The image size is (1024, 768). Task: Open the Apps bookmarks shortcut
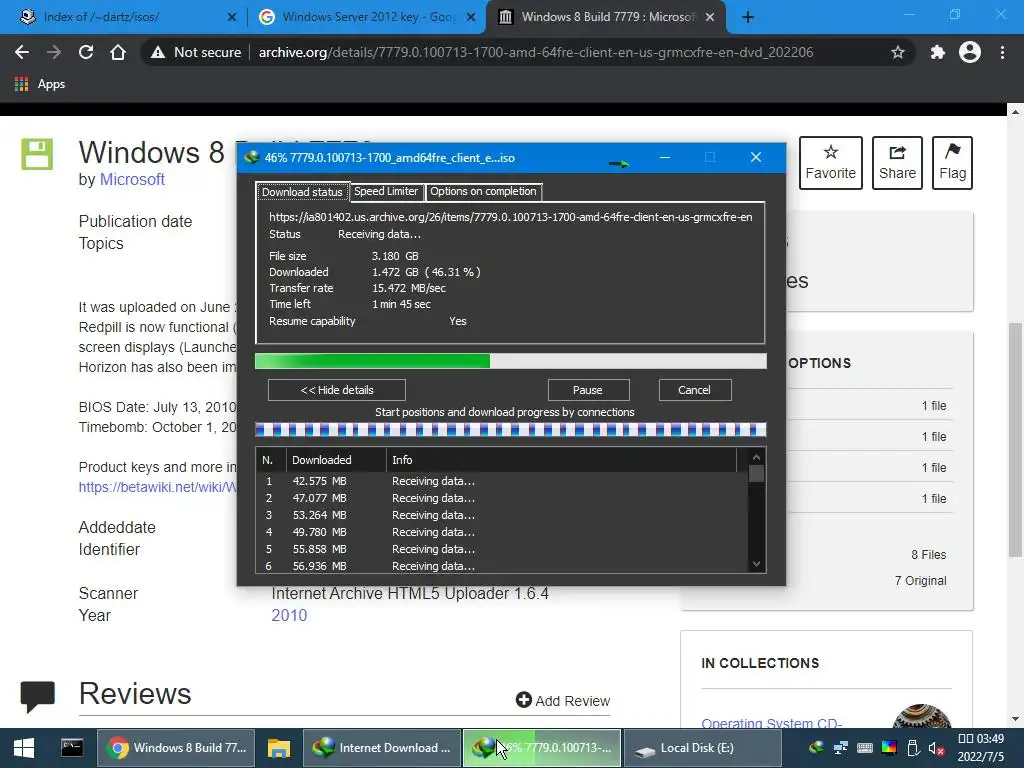point(40,84)
